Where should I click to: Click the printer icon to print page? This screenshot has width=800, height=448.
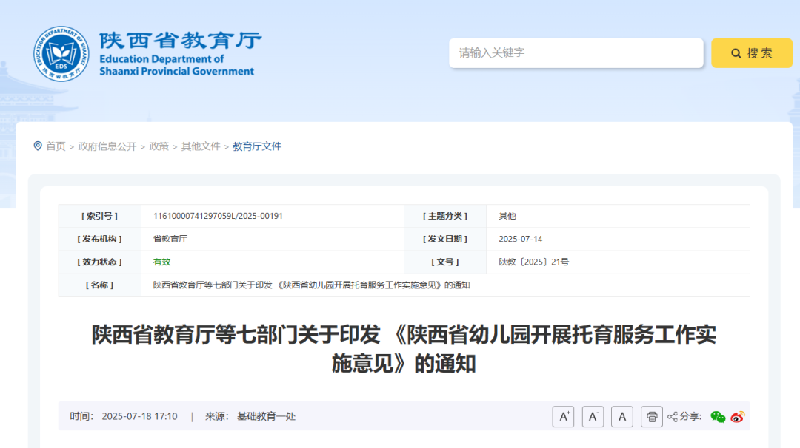652,417
